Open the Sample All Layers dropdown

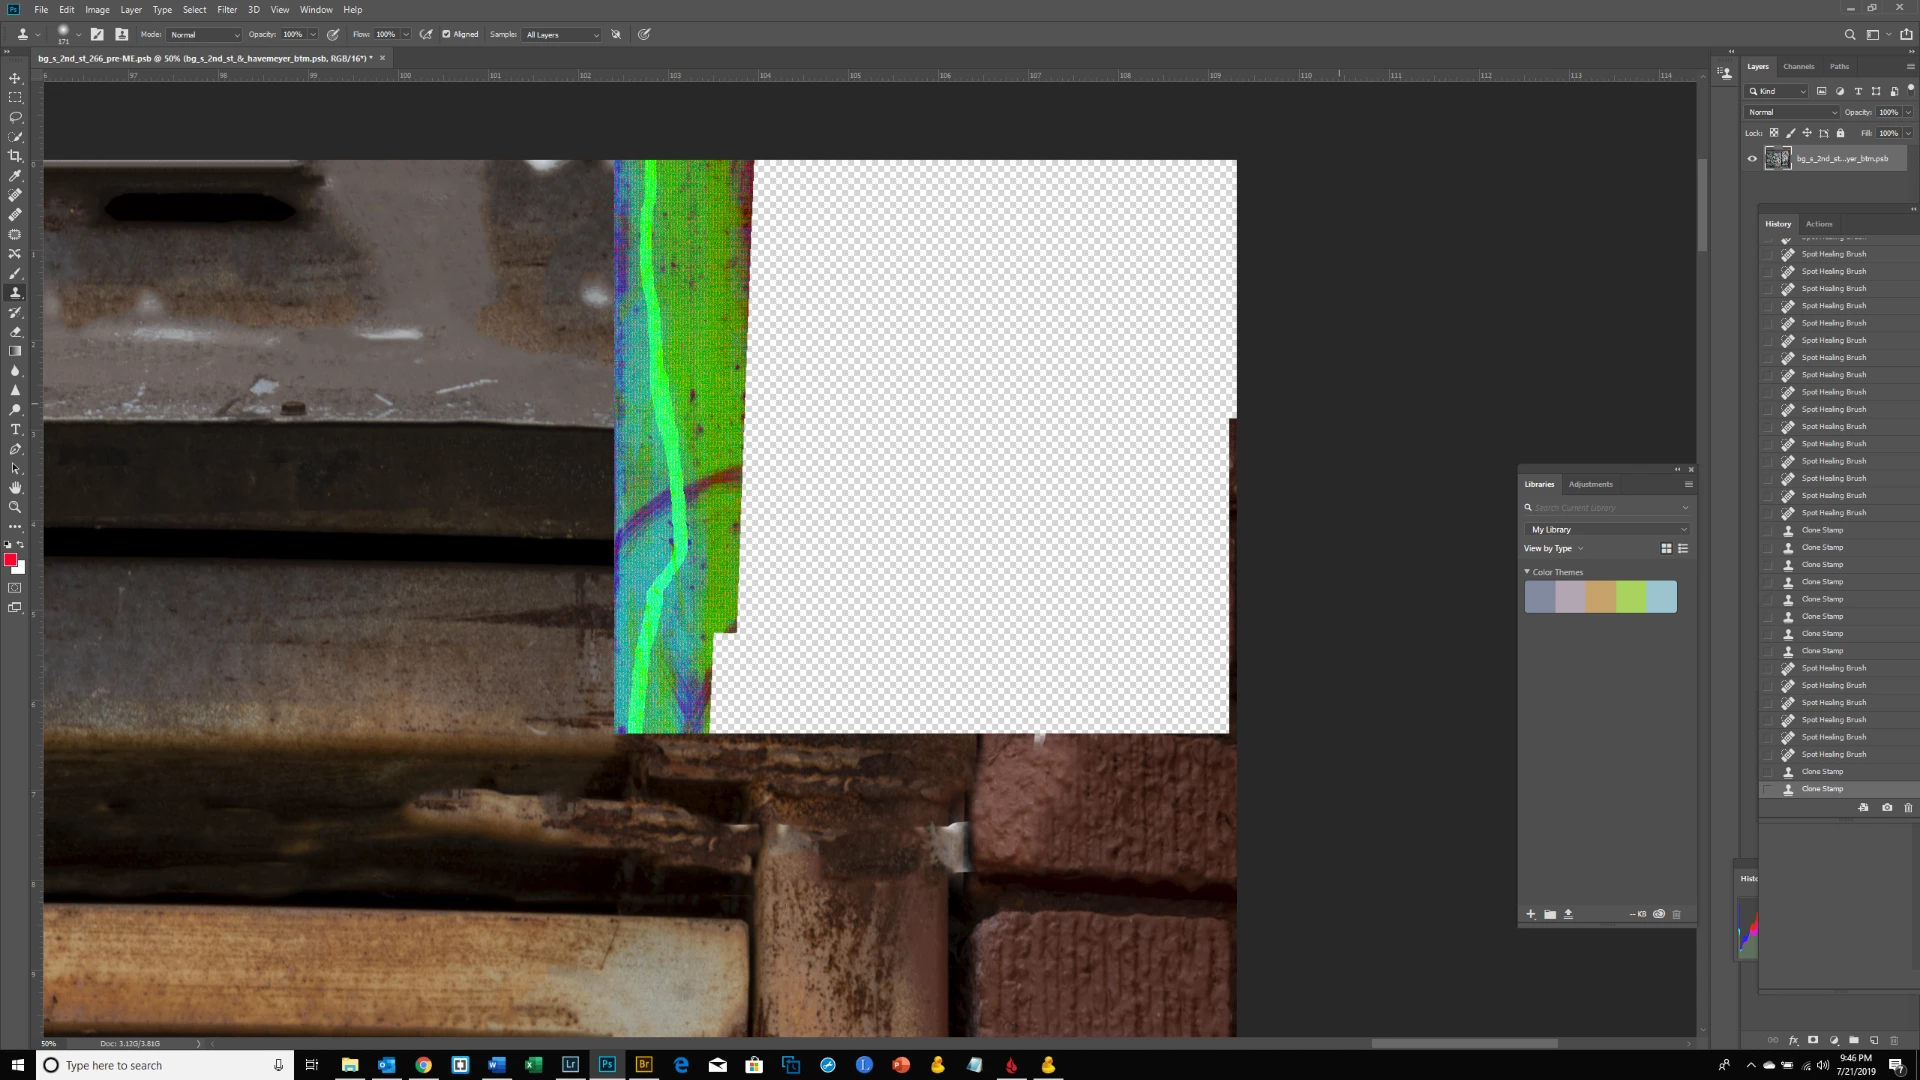562,35
